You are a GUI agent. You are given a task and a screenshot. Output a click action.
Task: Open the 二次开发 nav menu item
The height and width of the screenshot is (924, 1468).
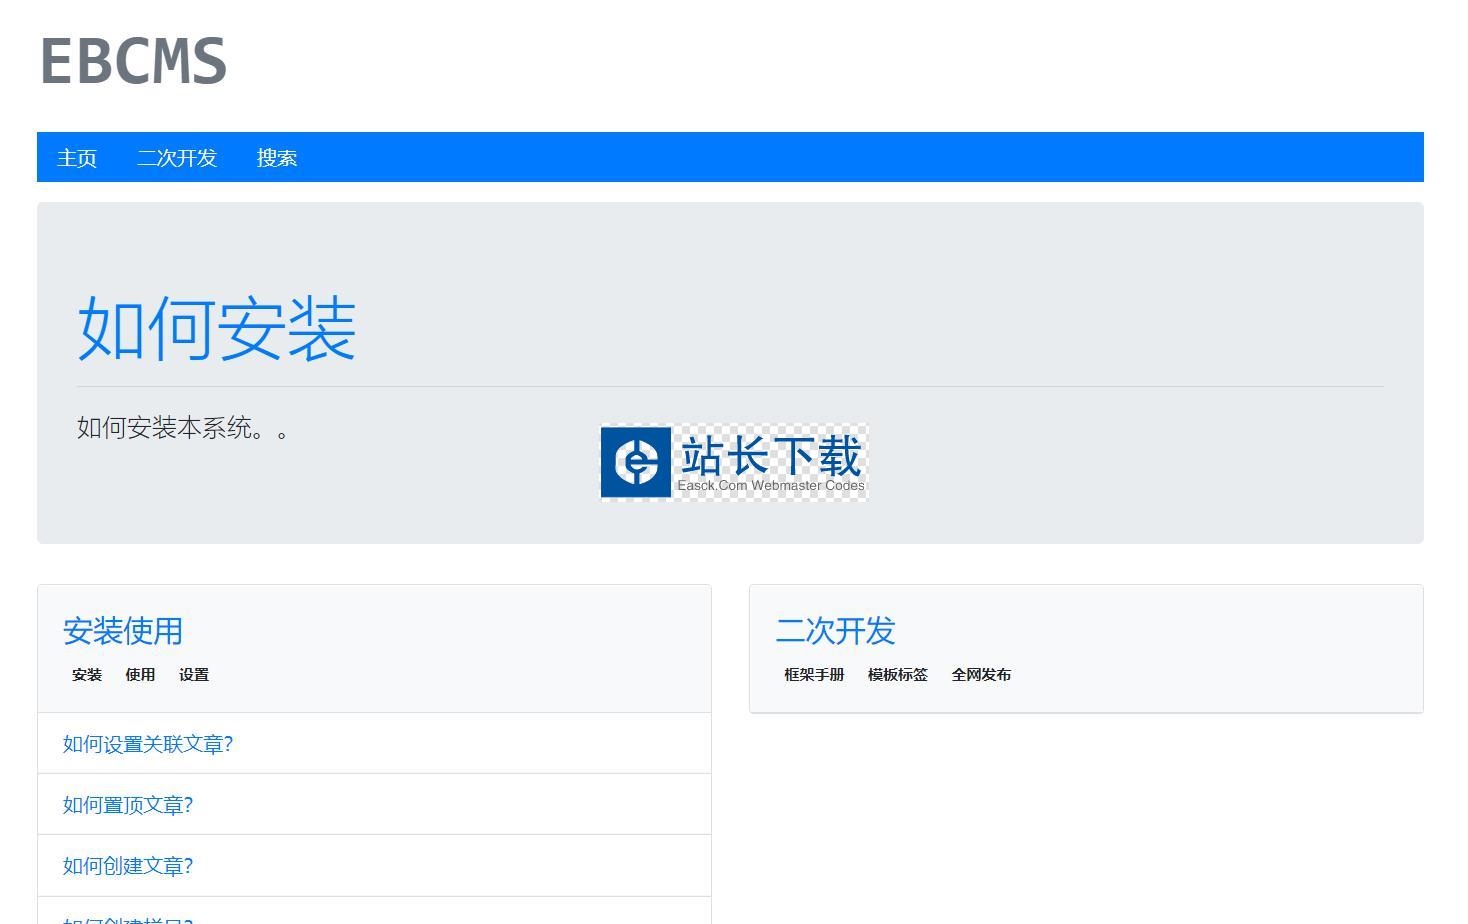[x=177, y=158]
